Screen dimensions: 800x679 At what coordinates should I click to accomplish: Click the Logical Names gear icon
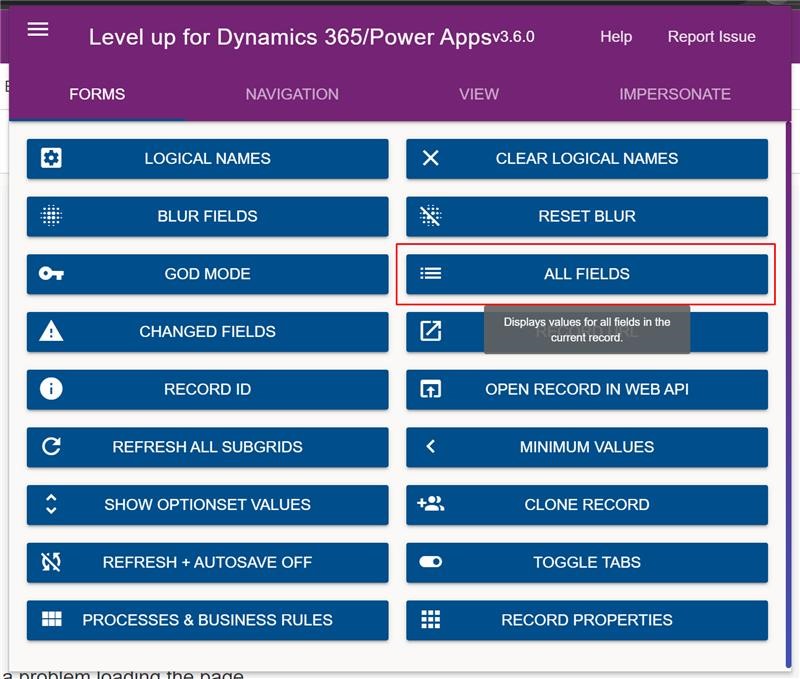click(51, 158)
